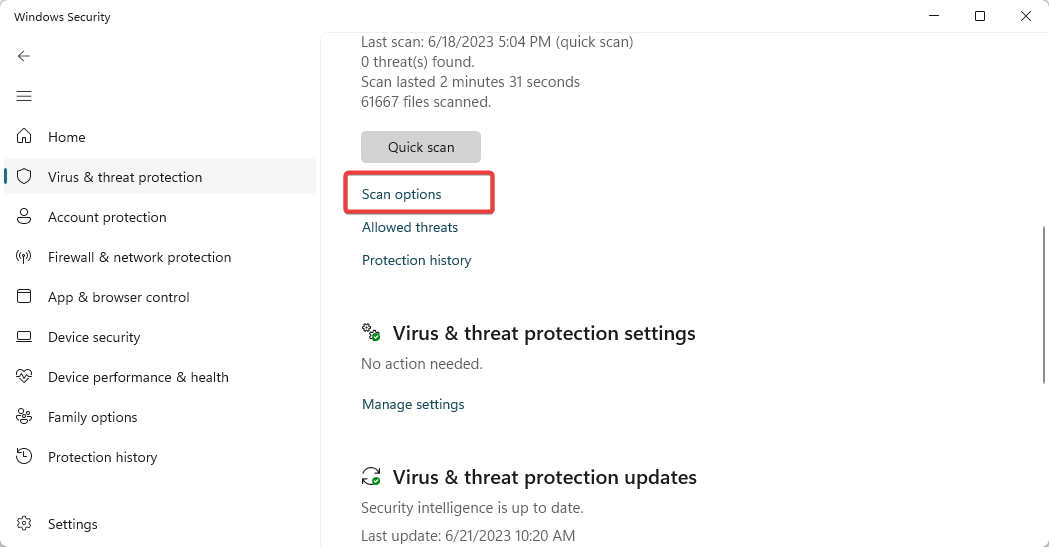
Task: Open Manage settings link
Action: click(413, 405)
